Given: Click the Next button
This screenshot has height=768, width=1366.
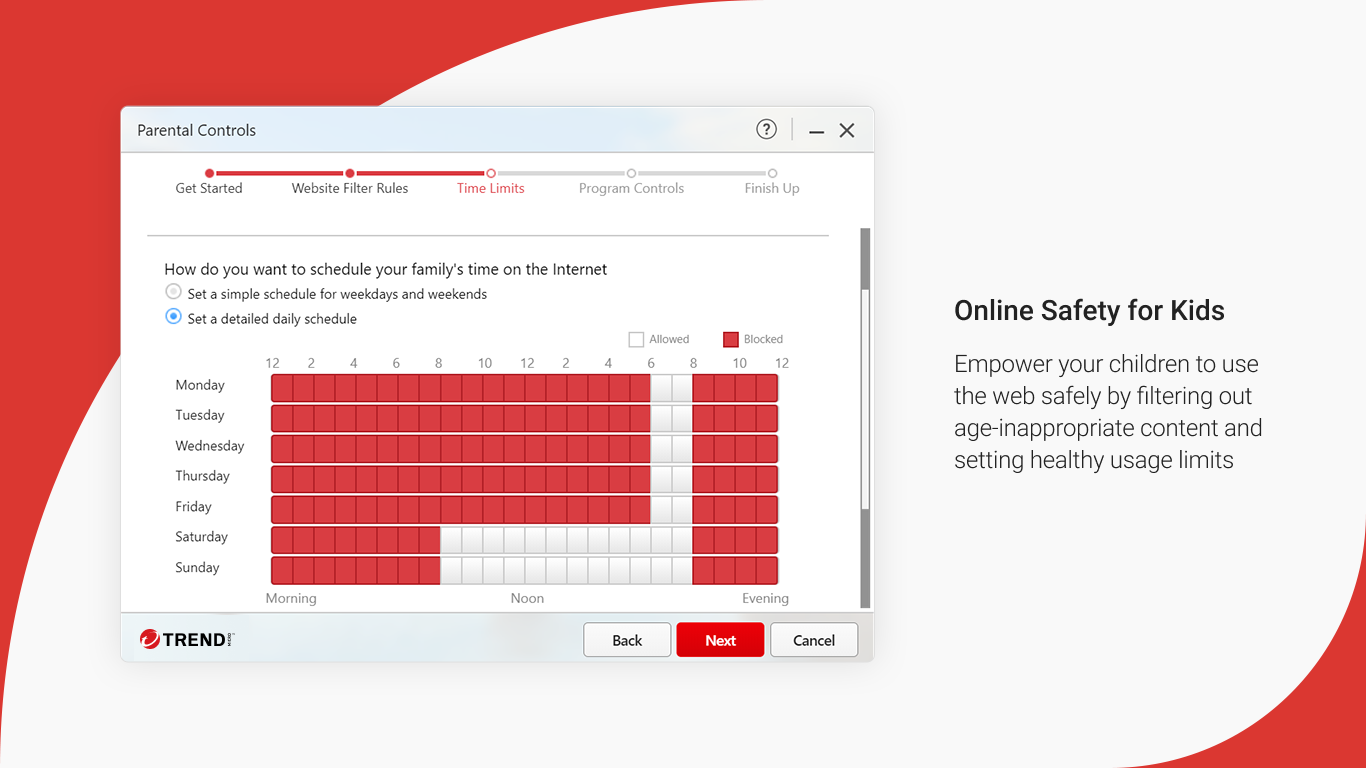Looking at the screenshot, I should click(720, 639).
